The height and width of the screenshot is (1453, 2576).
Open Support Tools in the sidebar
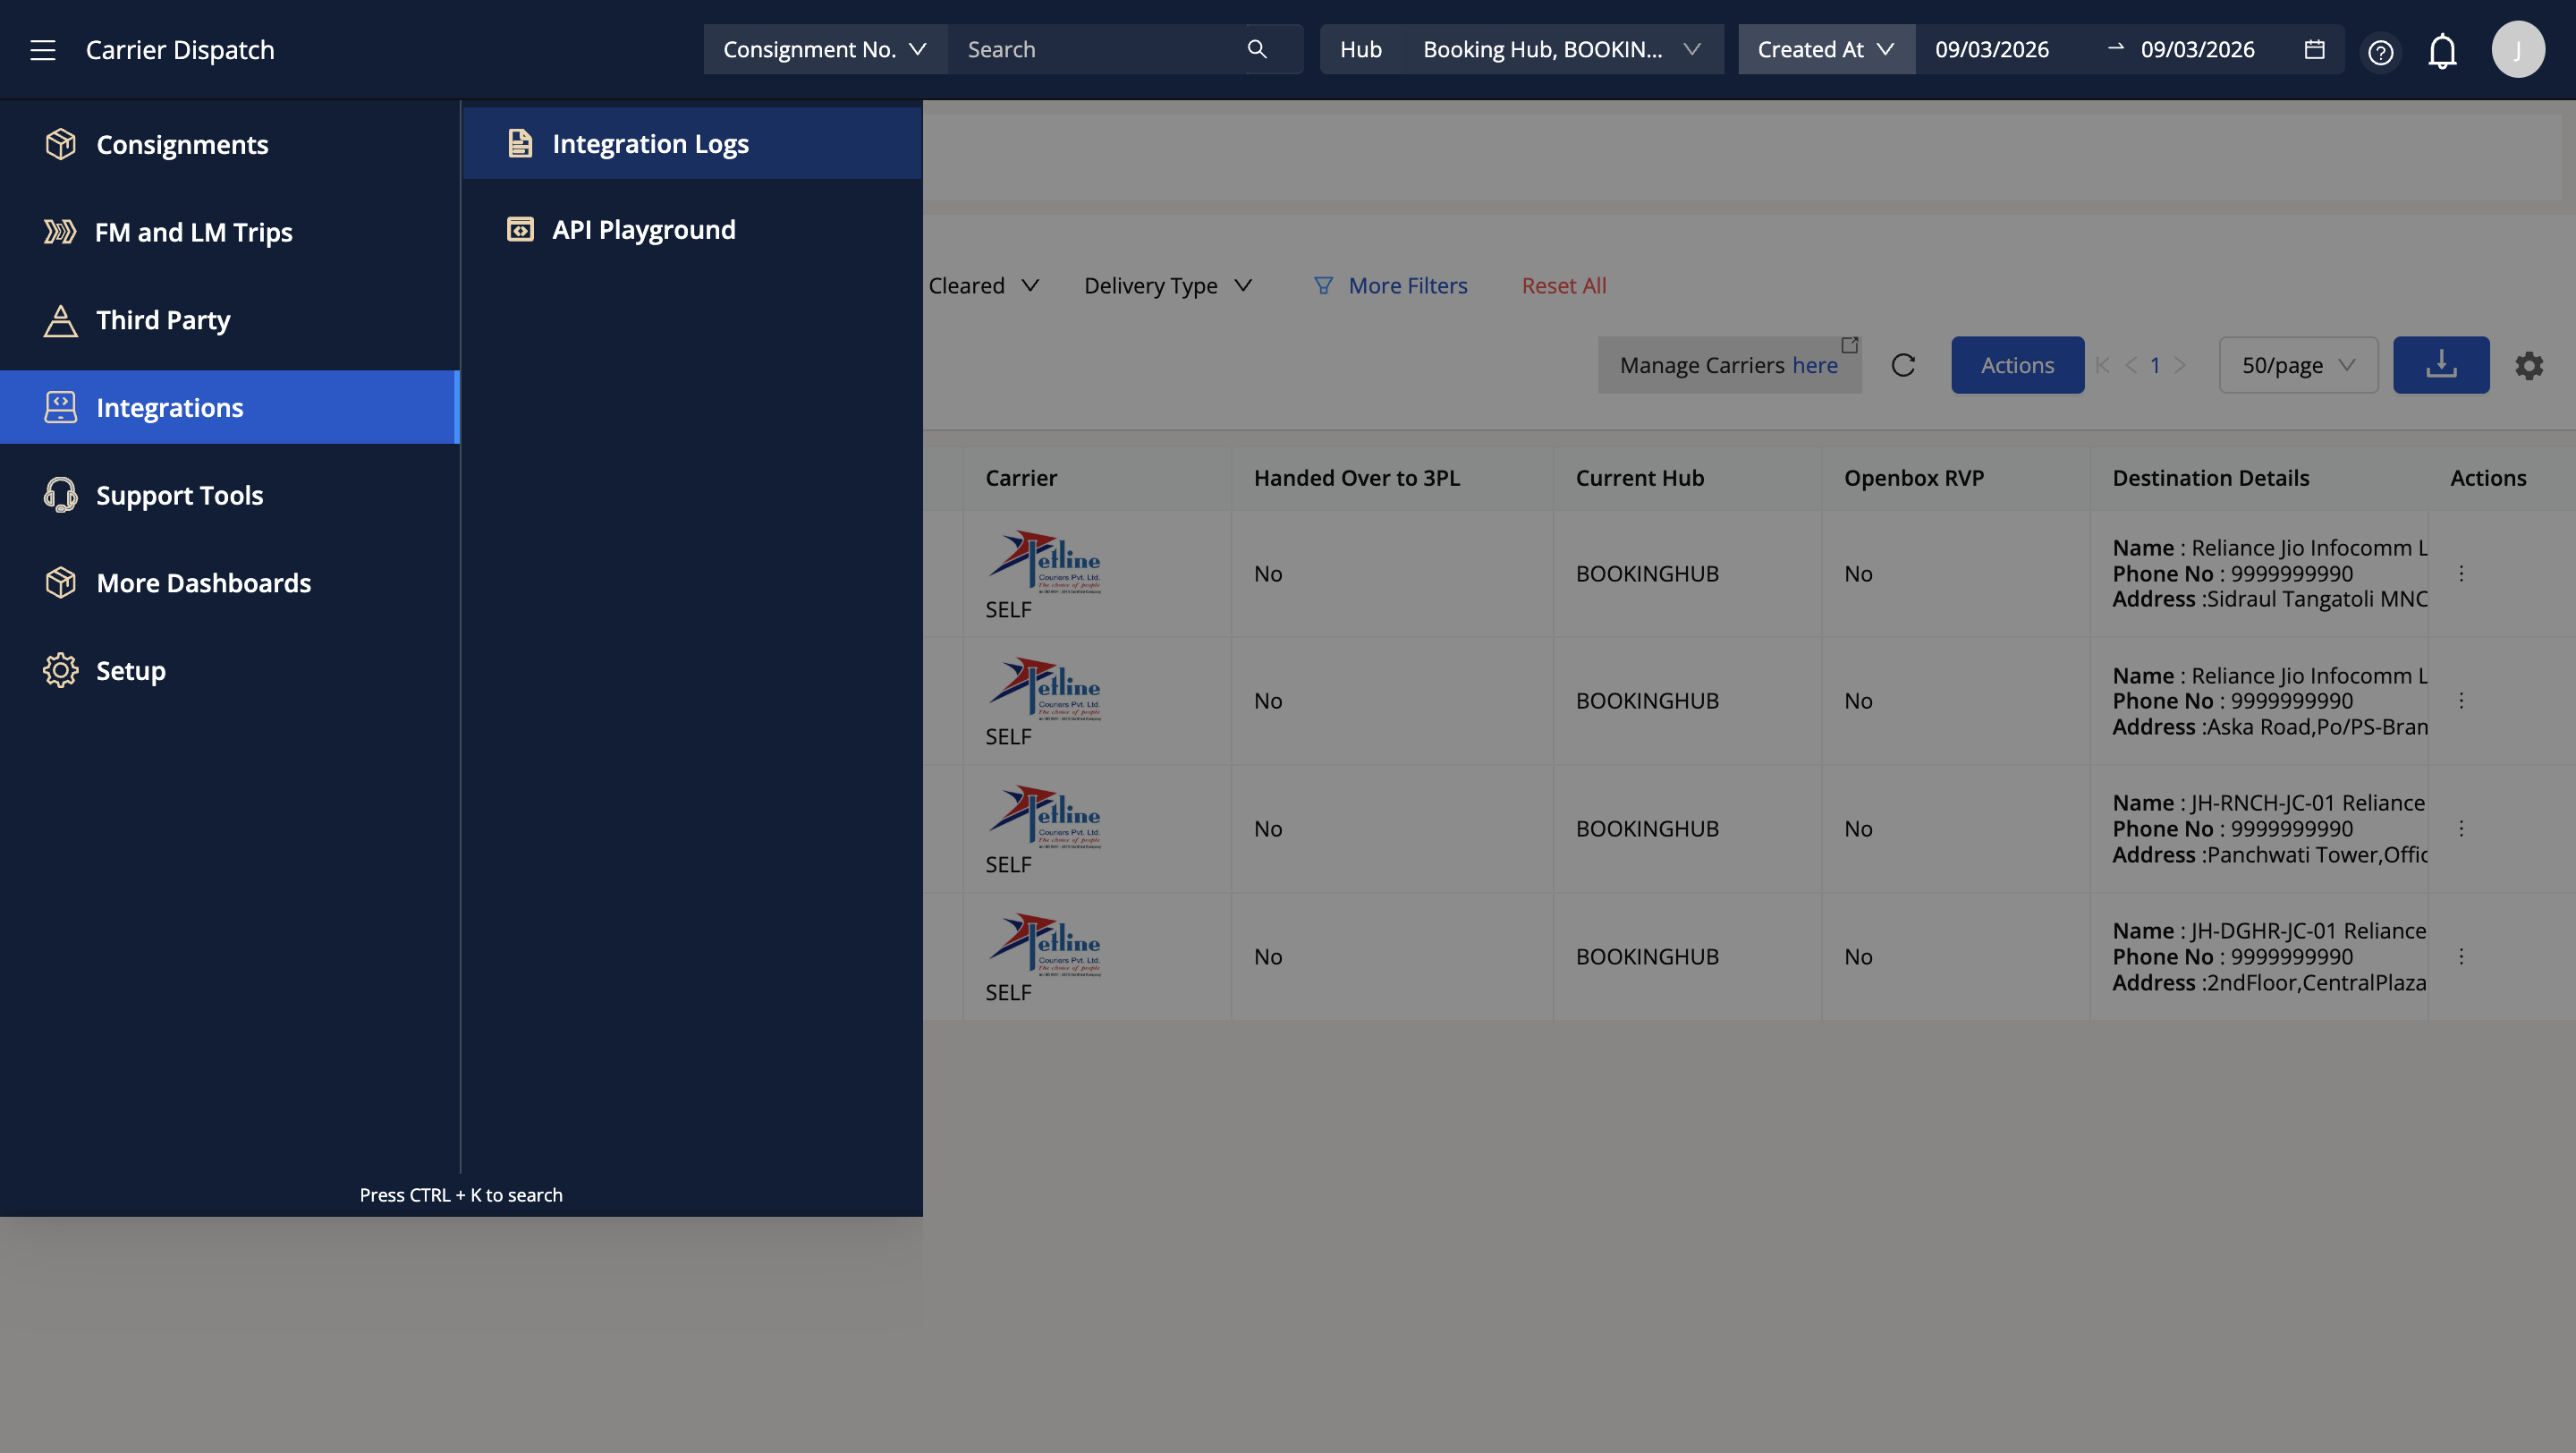pos(179,495)
